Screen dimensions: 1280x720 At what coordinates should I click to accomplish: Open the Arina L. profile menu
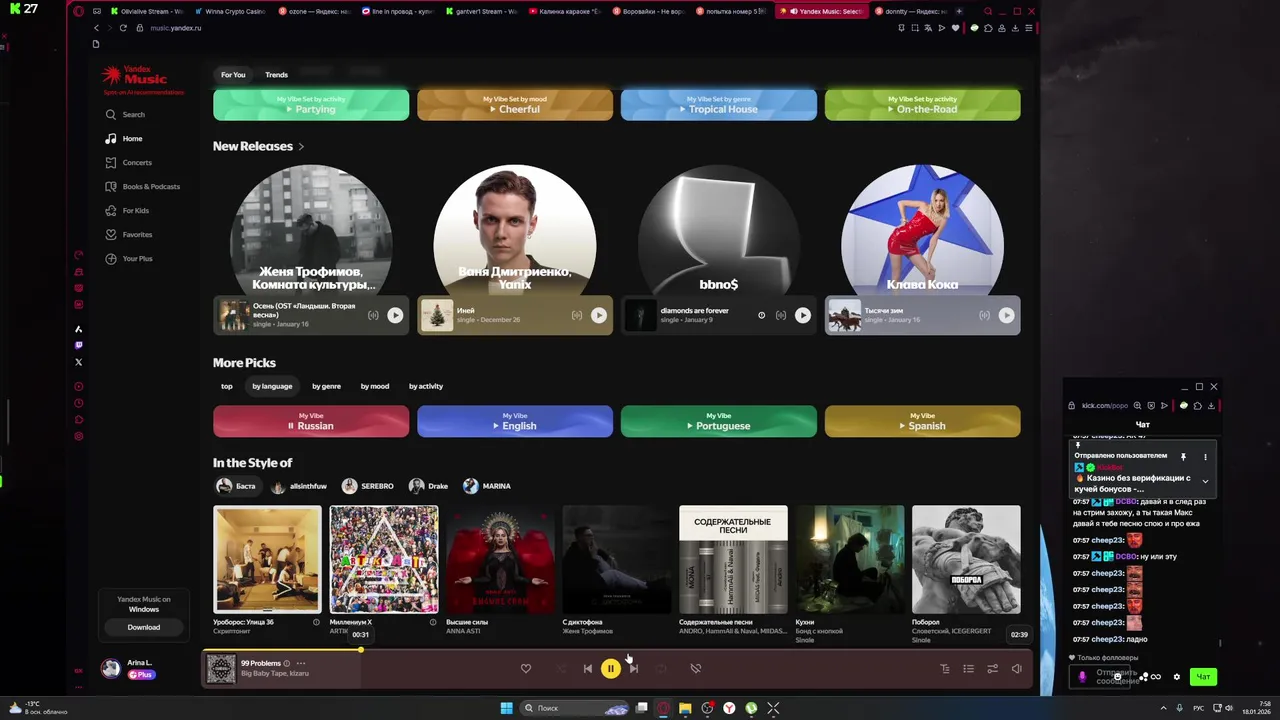128,669
